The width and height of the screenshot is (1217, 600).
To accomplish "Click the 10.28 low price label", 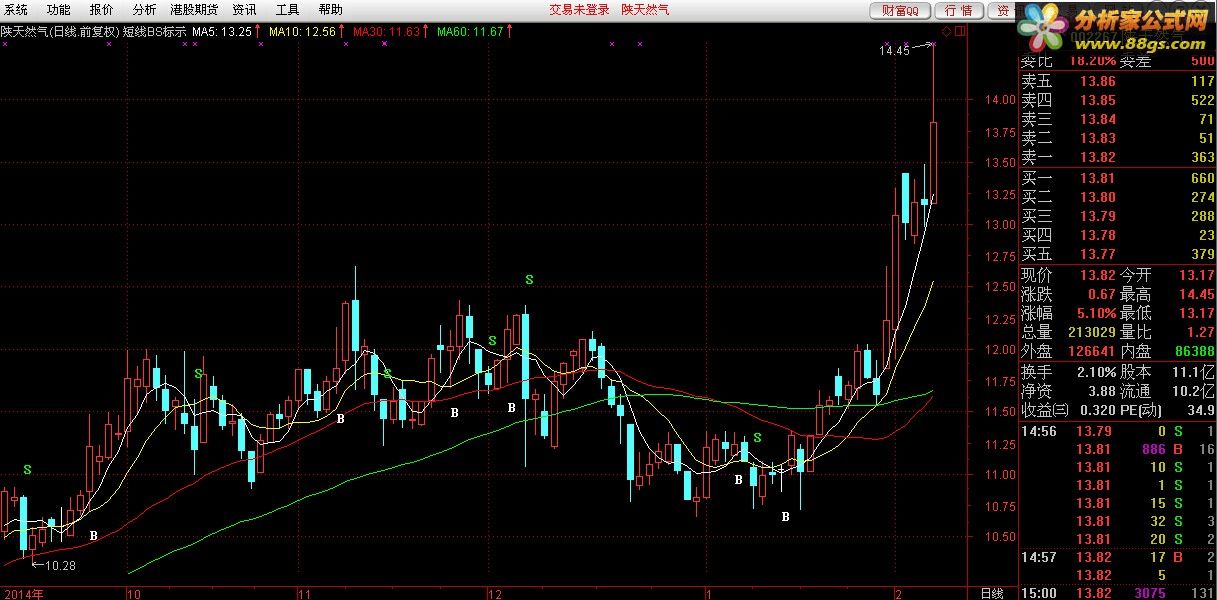I will [61, 565].
